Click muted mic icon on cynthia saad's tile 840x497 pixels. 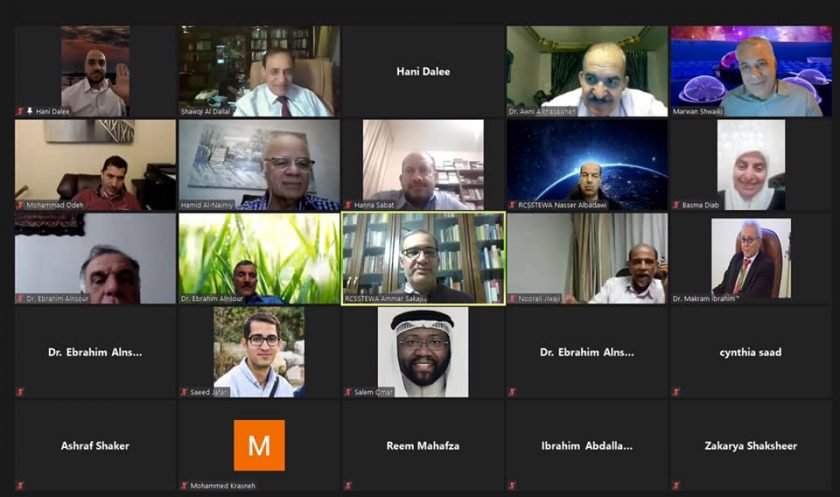(676, 392)
